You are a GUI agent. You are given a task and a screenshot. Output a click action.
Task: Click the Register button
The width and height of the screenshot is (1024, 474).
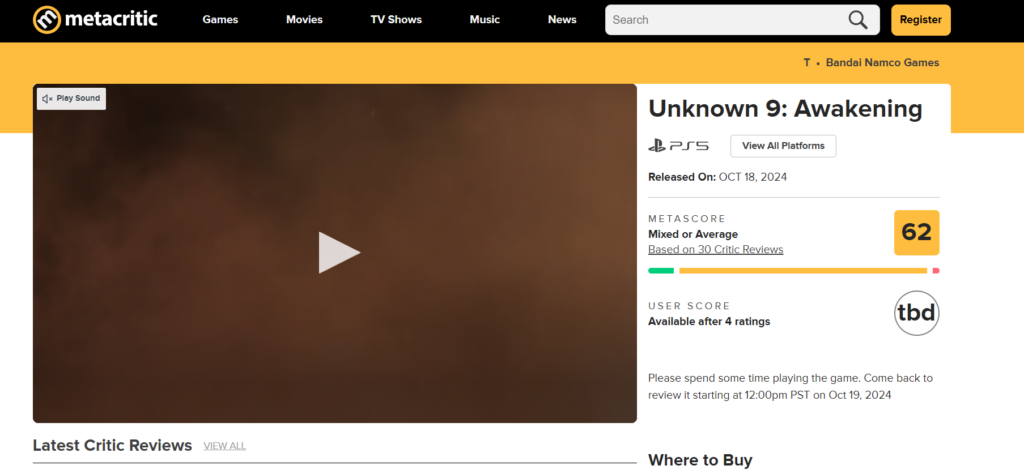pyautogui.click(x=921, y=20)
